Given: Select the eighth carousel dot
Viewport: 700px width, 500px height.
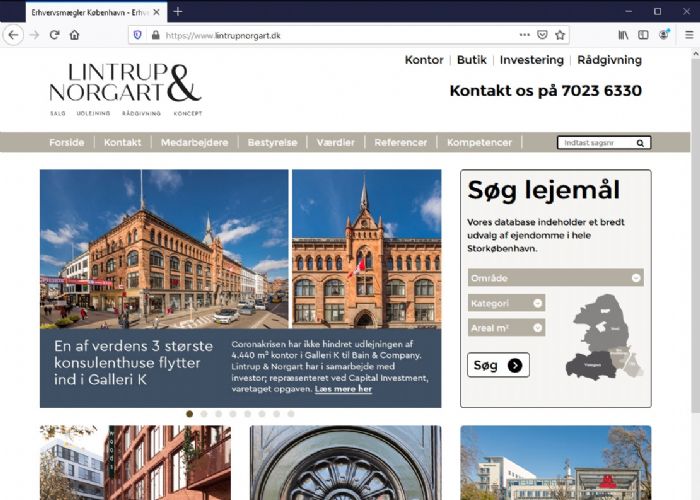Looking at the screenshot, I should (291, 414).
